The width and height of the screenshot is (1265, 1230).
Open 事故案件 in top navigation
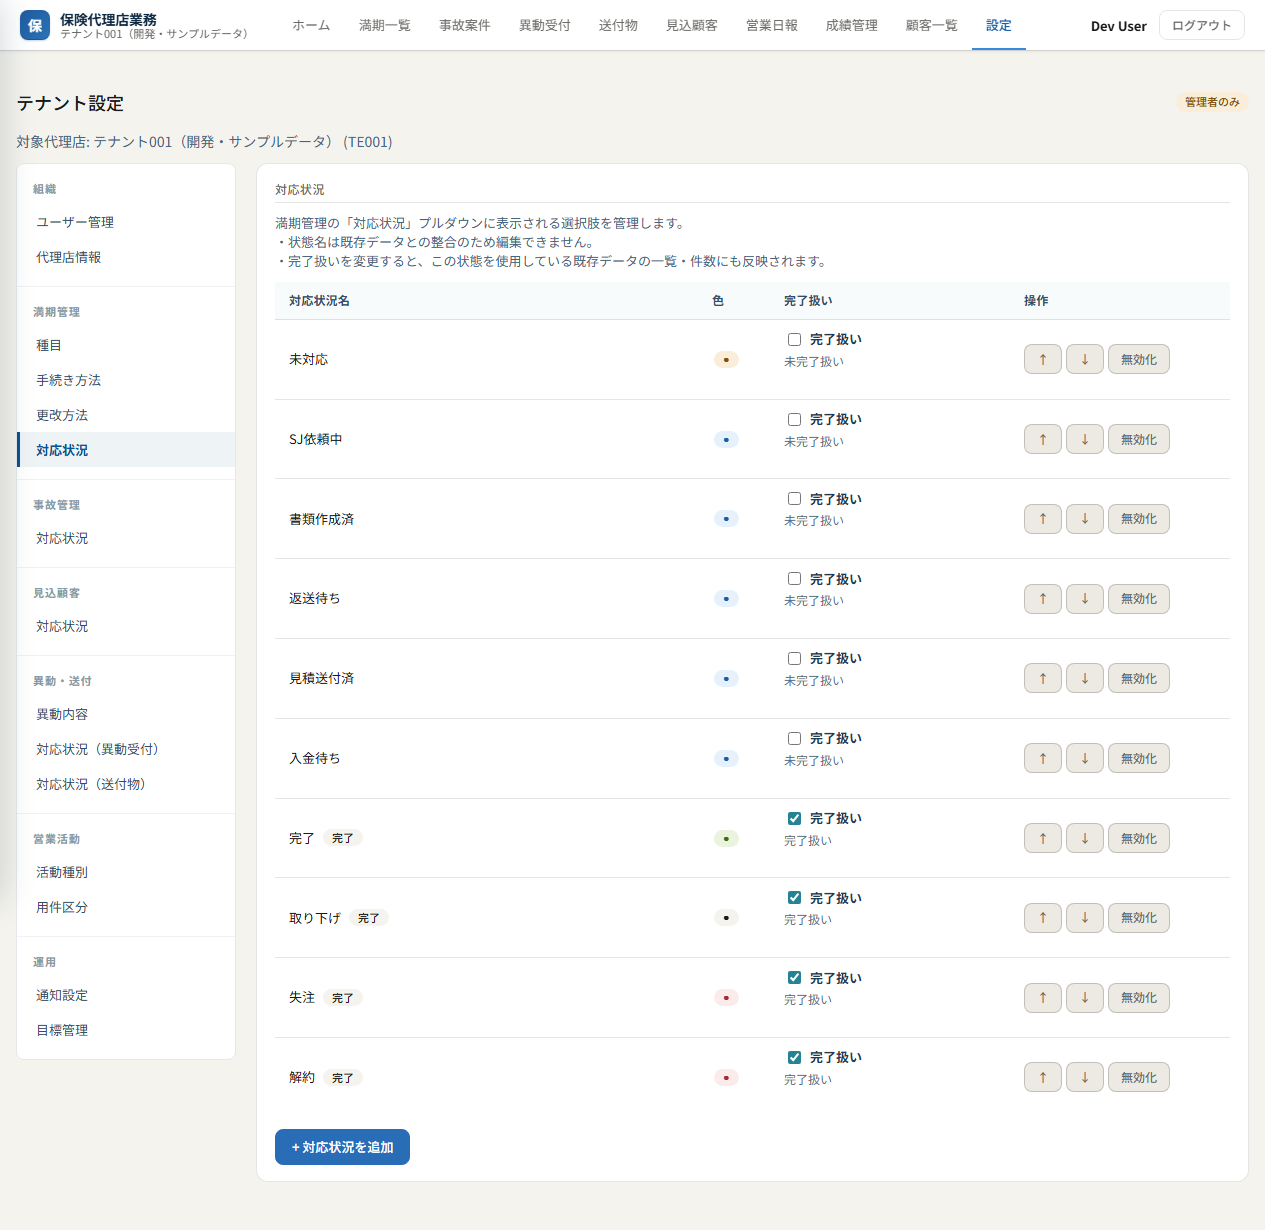point(465,25)
